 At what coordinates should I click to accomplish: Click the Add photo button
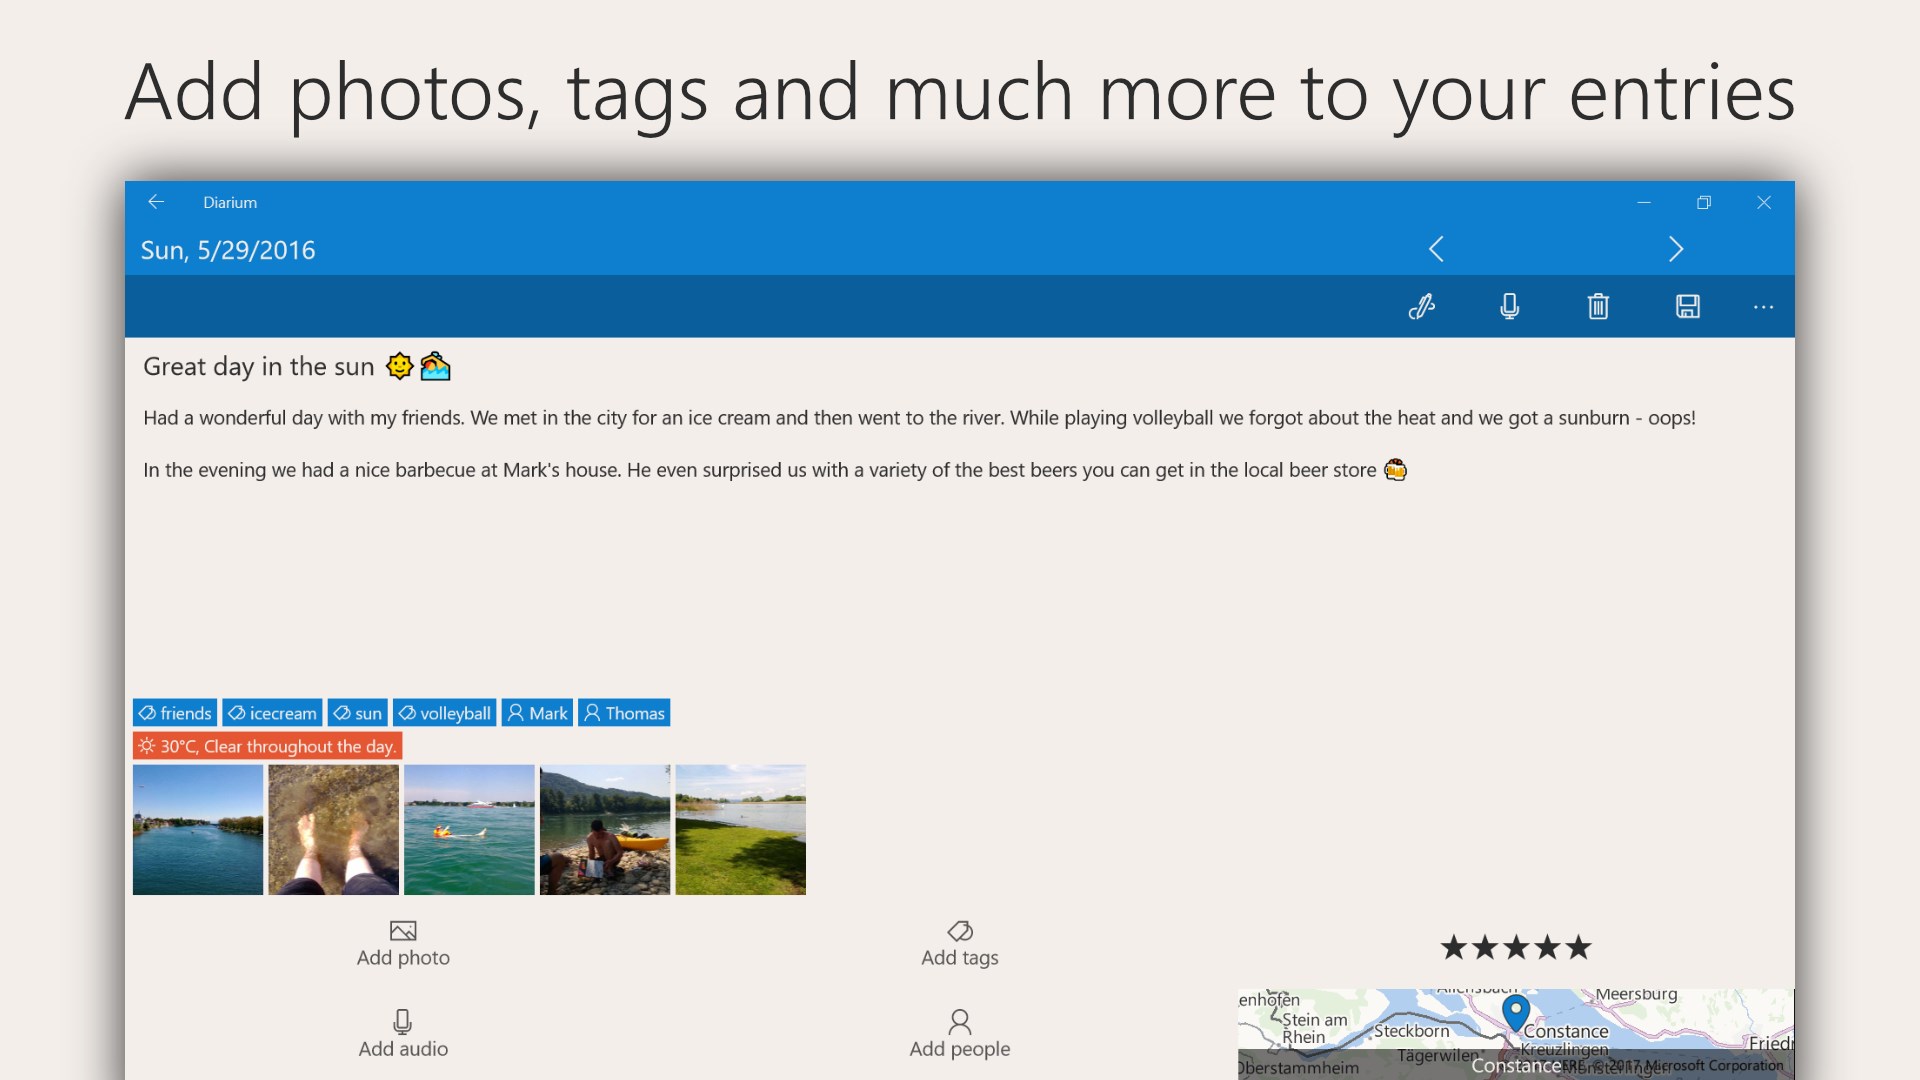point(403,943)
